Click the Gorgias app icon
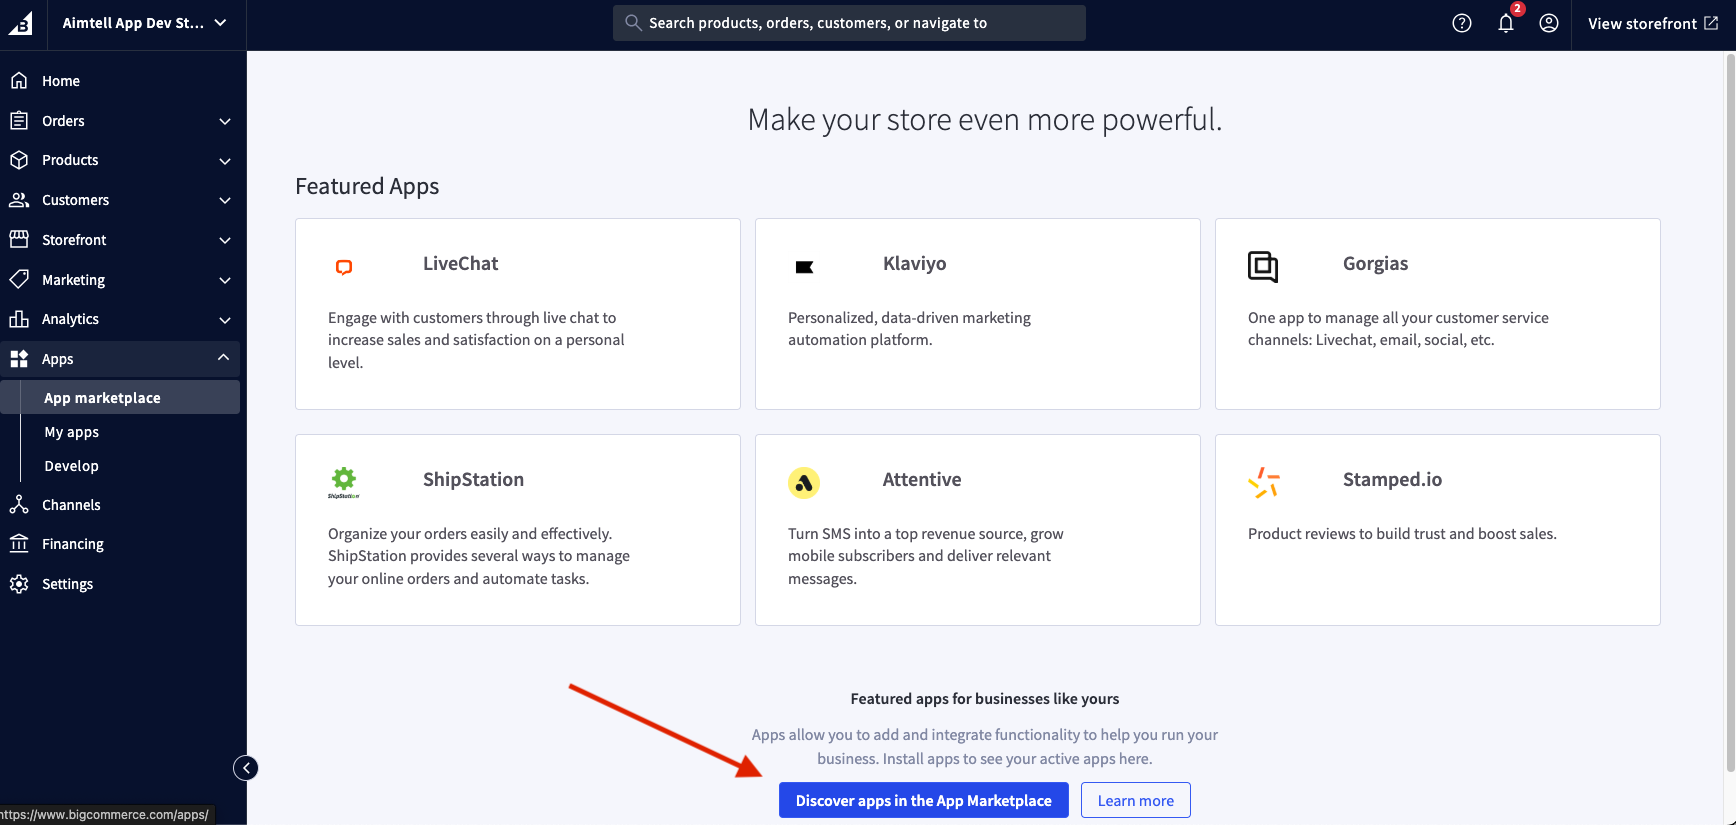 tap(1263, 267)
